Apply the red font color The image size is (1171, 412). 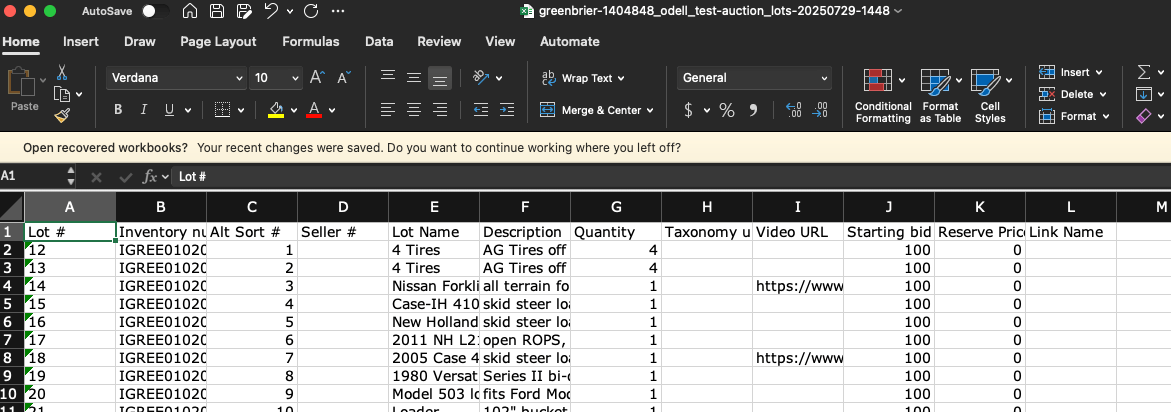[x=314, y=110]
